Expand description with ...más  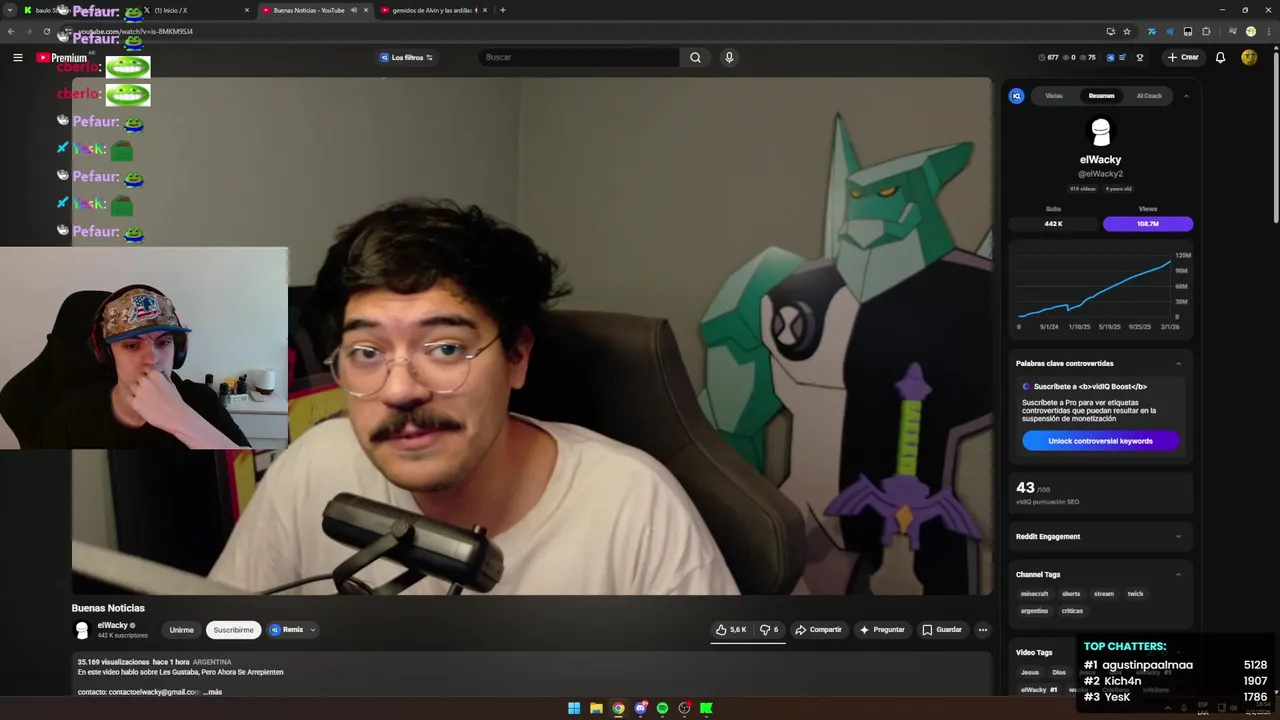tap(213, 692)
